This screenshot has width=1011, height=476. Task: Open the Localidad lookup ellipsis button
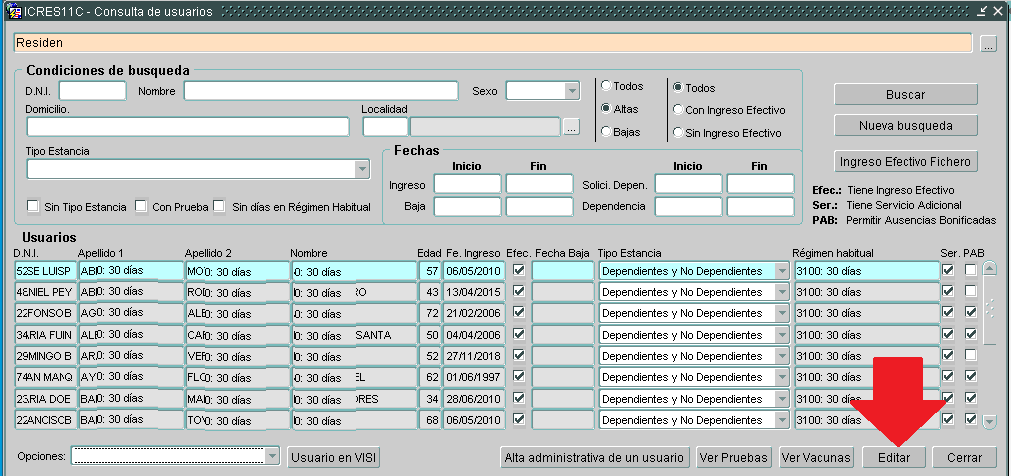571,127
